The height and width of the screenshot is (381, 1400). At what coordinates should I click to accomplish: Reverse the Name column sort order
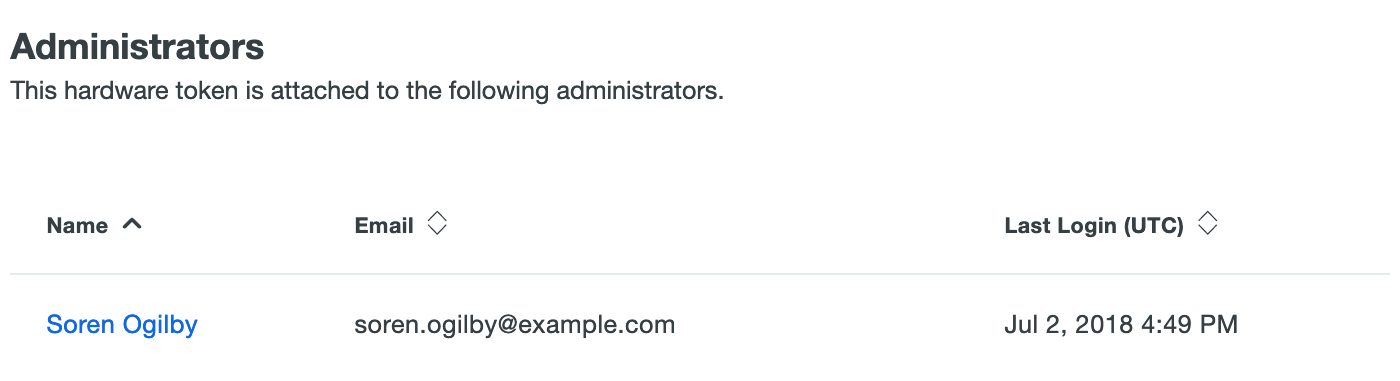coord(132,225)
